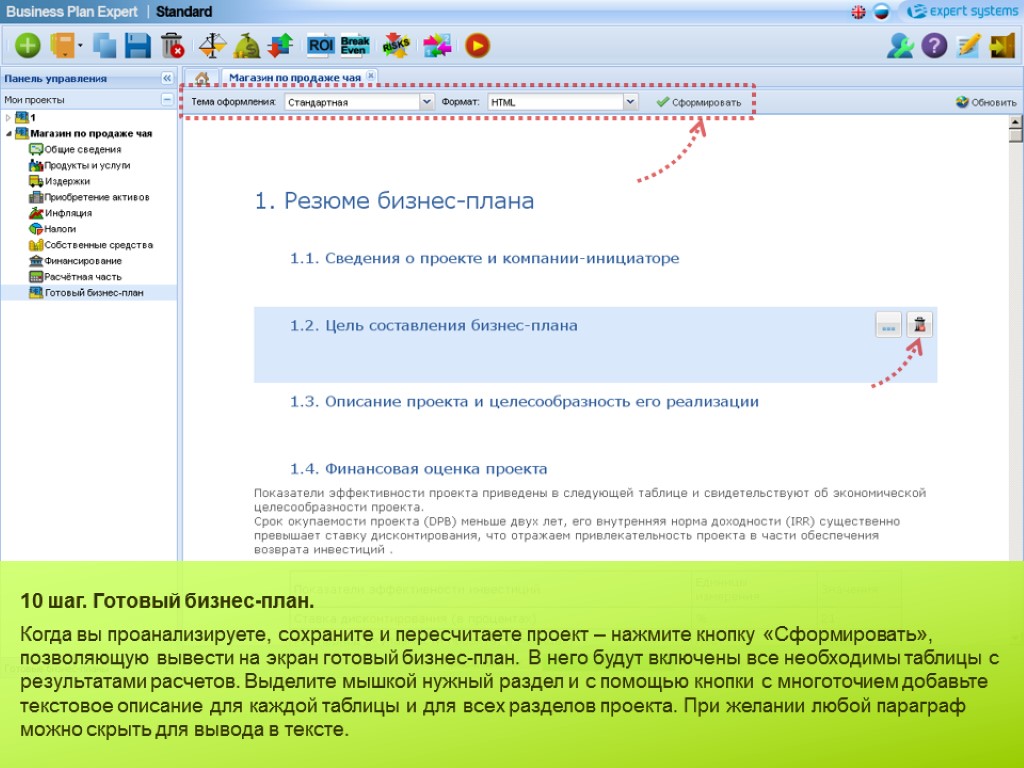
Task: Open help via purple question mark icon
Action: coord(935,46)
